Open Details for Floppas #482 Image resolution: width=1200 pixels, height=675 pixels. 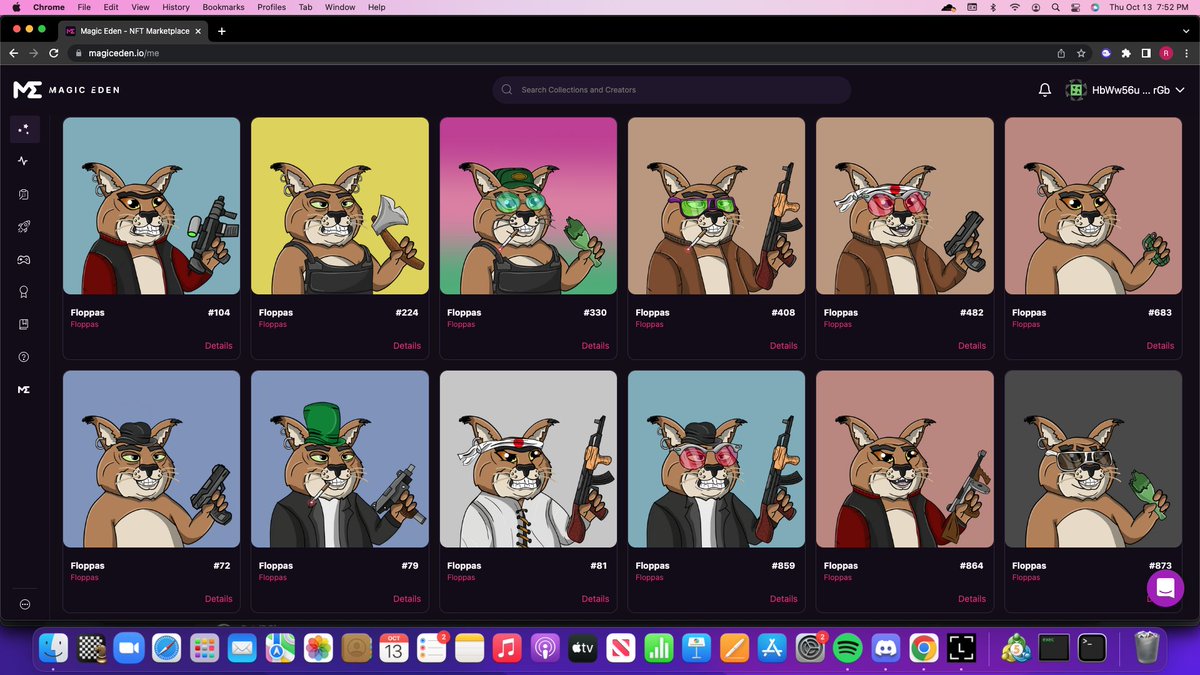tap(972, 346)
